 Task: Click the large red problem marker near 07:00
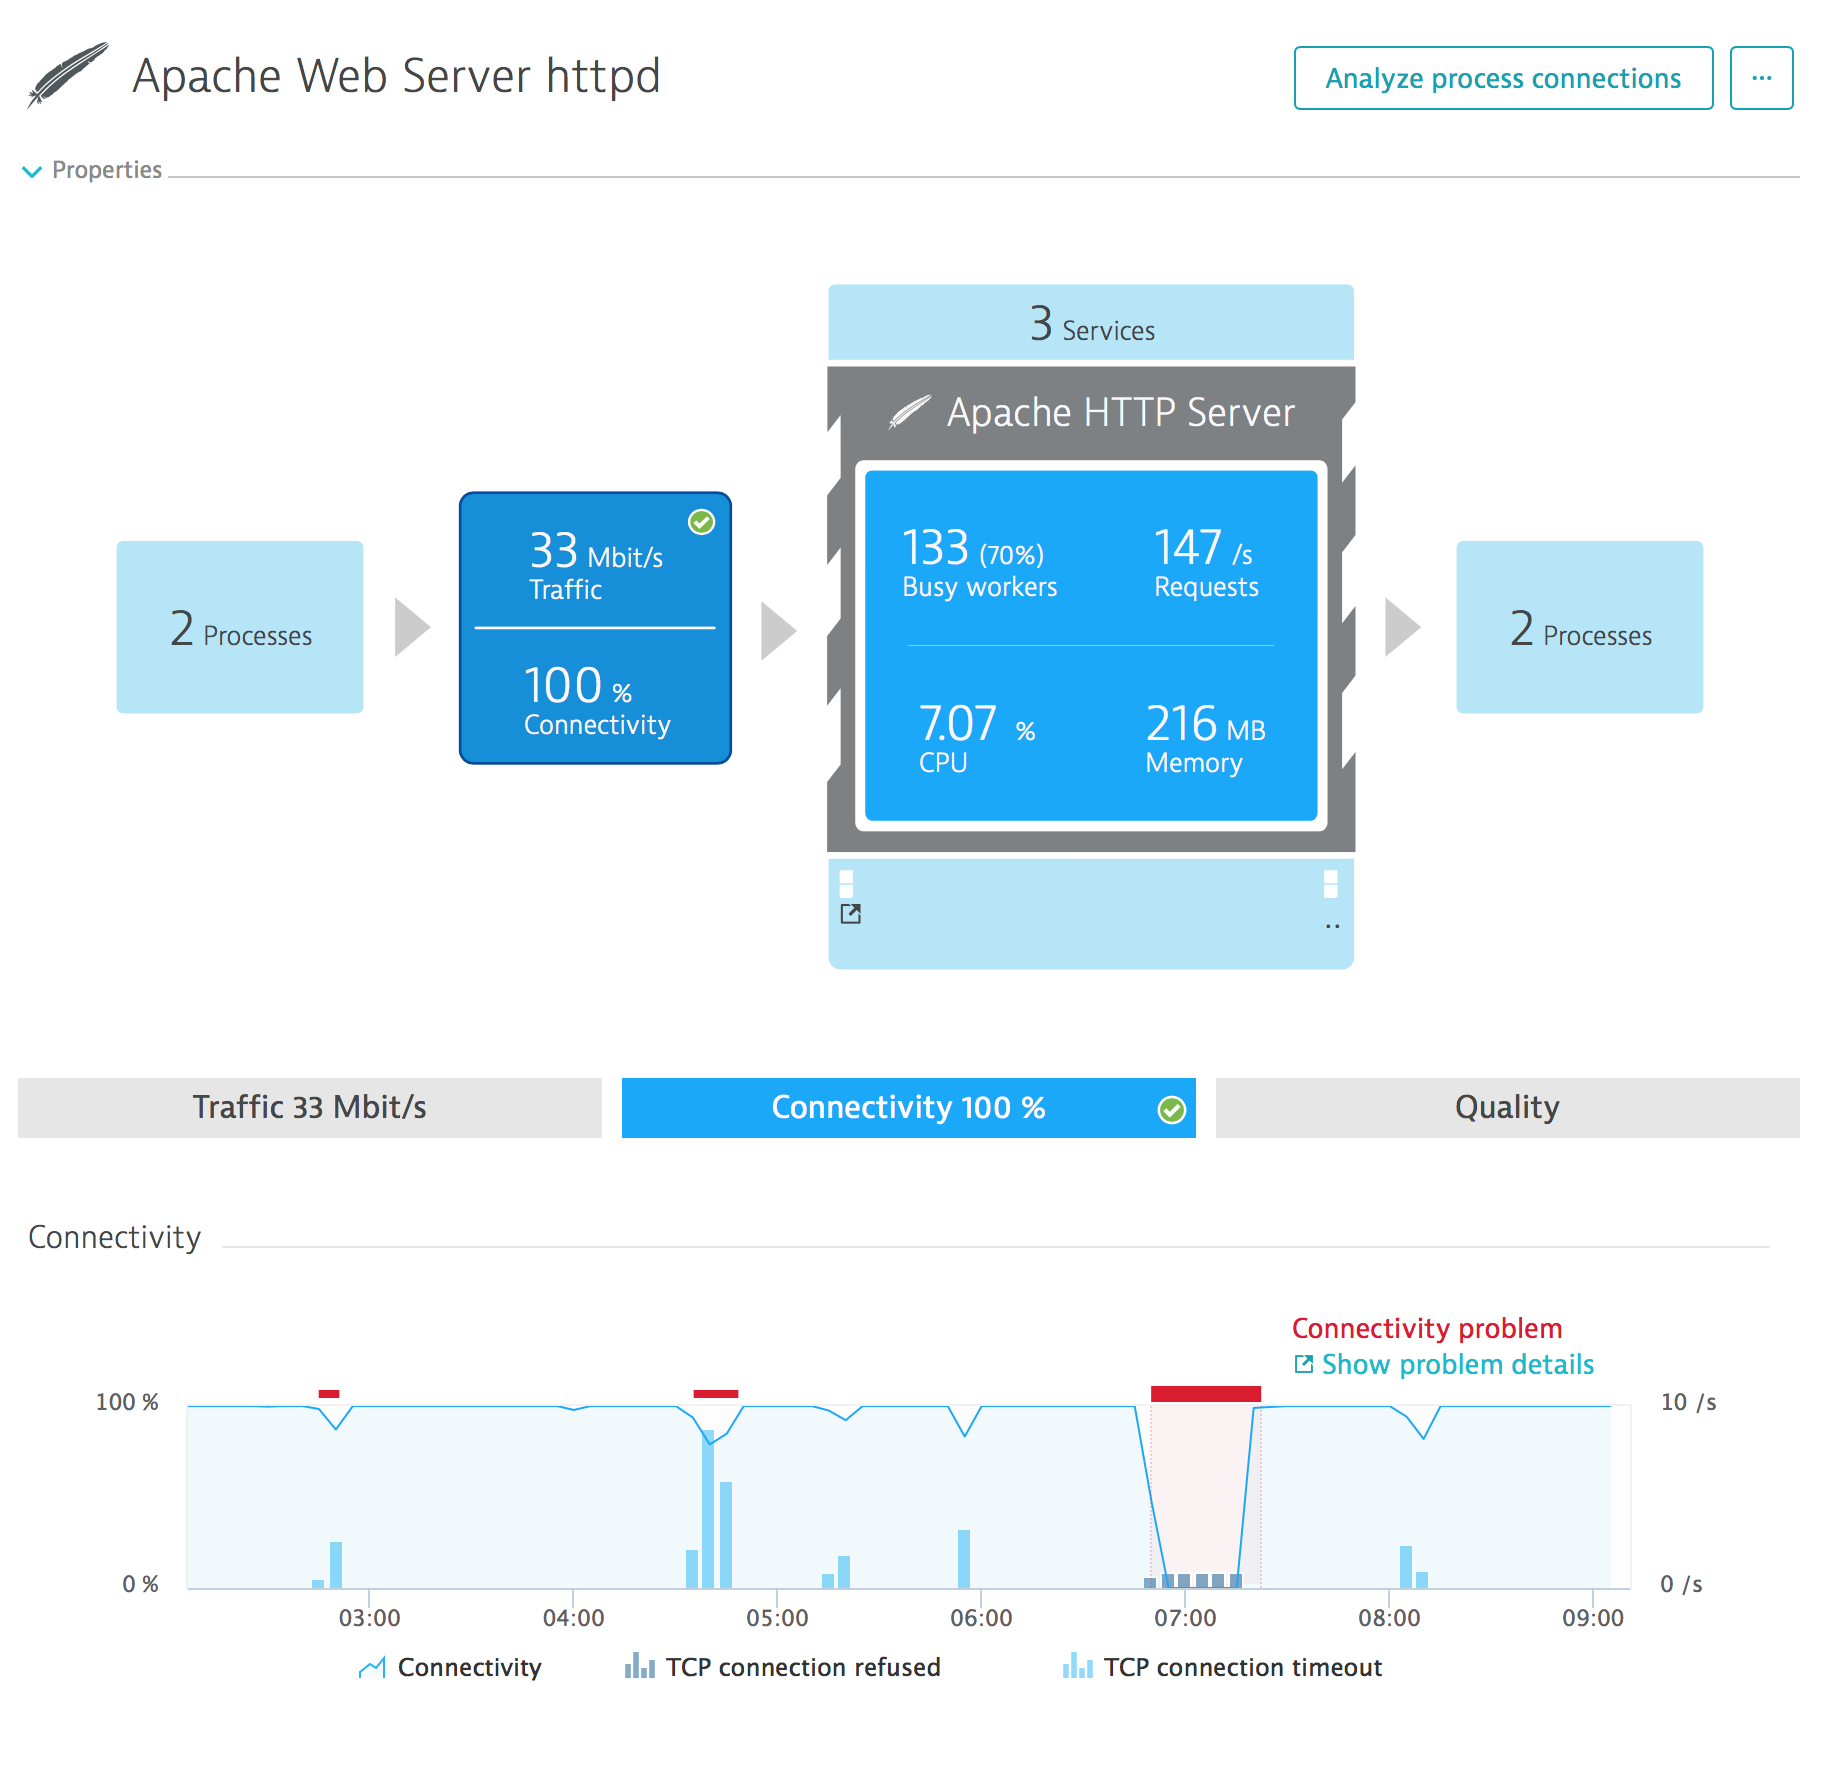[x=1205, y=1393]
